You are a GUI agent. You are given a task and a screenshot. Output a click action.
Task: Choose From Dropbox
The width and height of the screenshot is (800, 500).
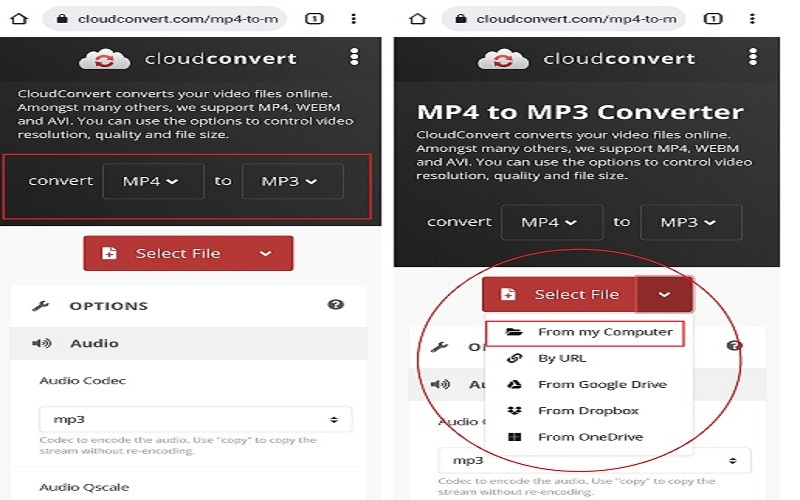coord(589,411)
